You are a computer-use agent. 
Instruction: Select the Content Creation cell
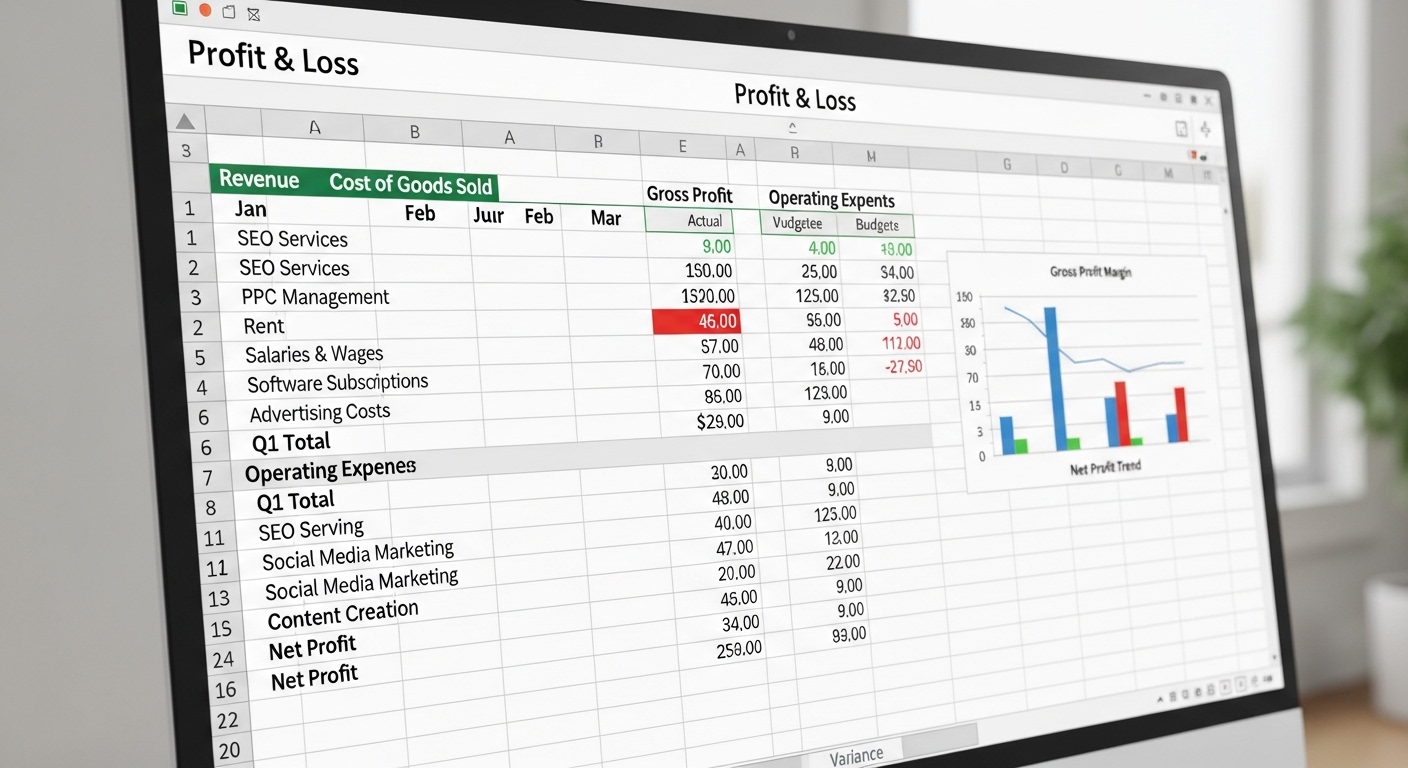pyautogui.click(x=343, y=614)
